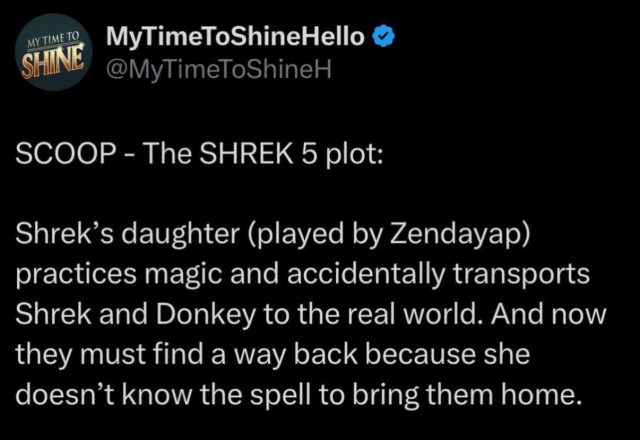Click the MY TIME TO text in avatar
This screenshot has height=440, width=640.
[x=52, y=40]
